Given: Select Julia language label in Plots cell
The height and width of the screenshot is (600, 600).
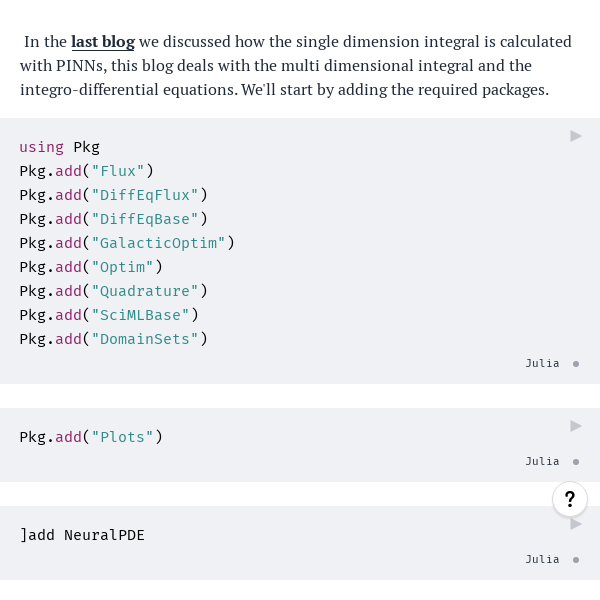Looking at the screenshot, I should [x=542, y=461].
